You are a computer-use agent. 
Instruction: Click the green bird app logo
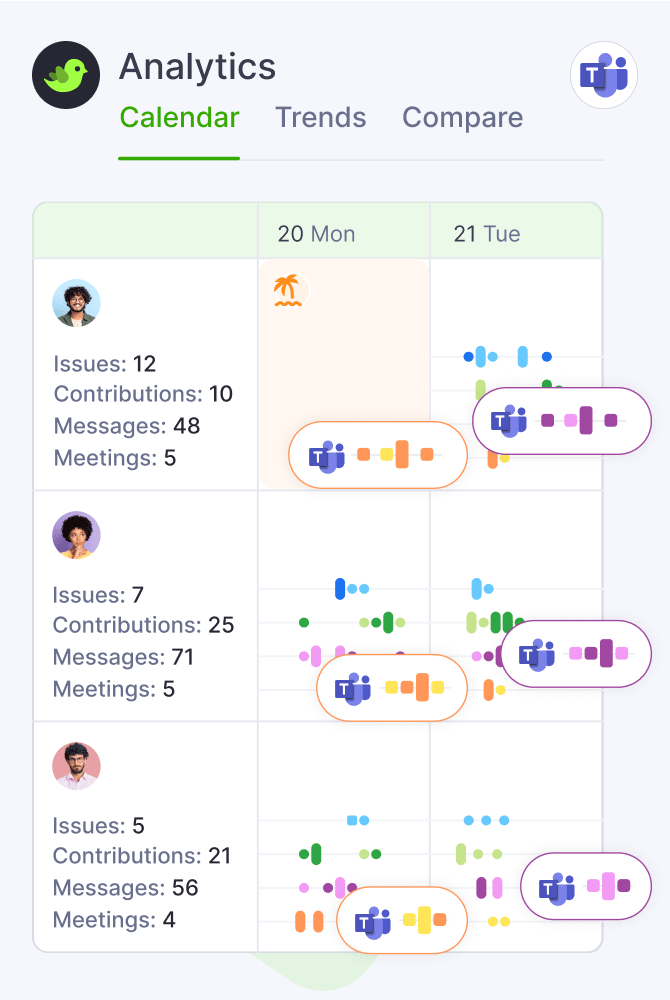pos(68,75)
